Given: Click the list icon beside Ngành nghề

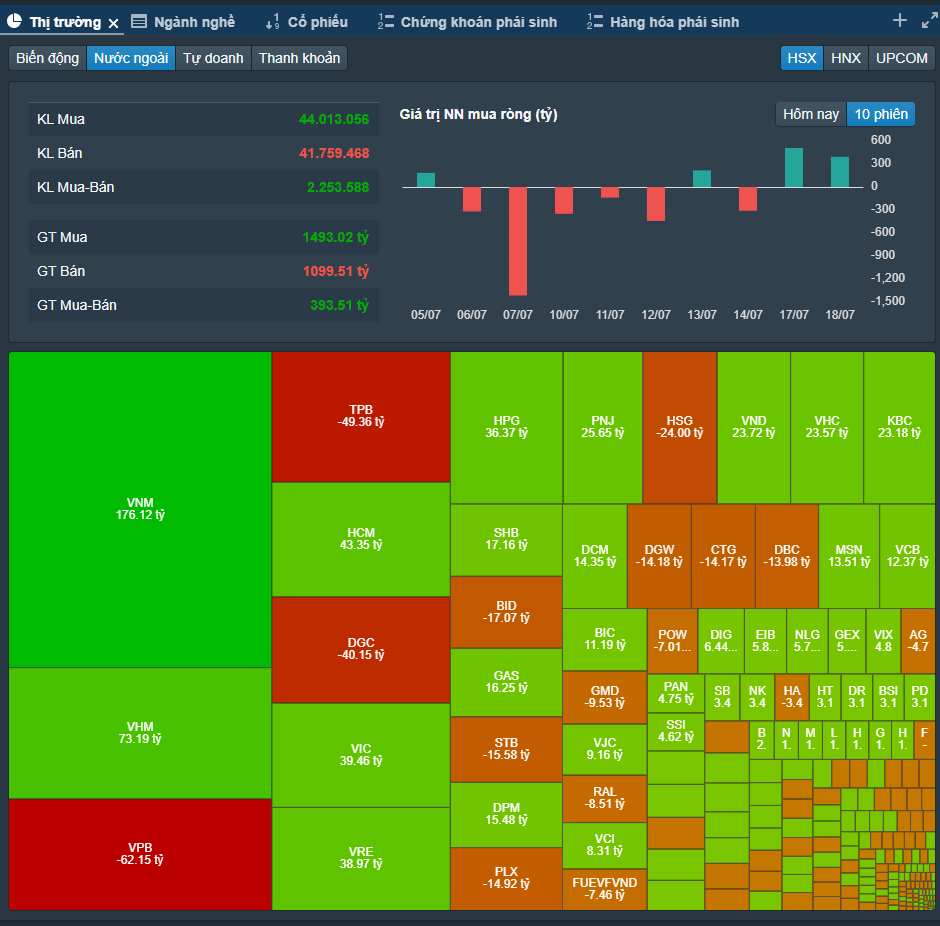Looking at the screenshot, I should (138, 22).
